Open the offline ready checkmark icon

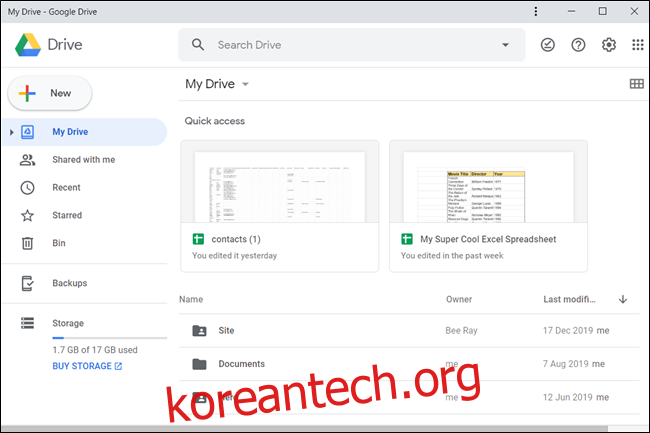tap(548, 45)
